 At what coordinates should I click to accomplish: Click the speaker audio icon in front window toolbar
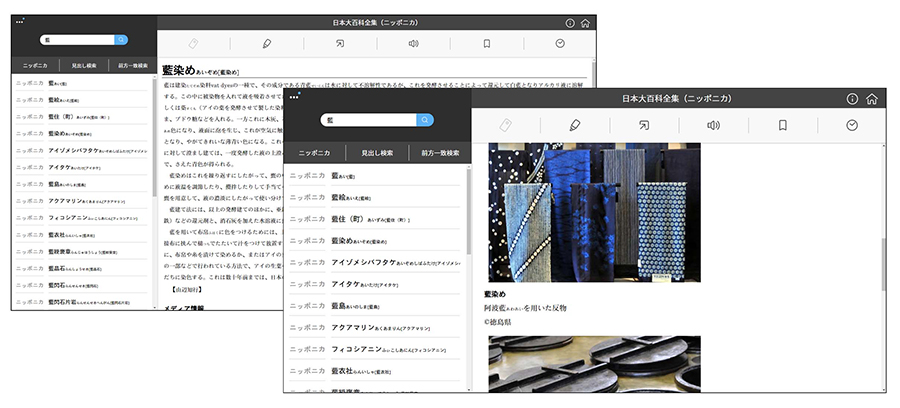(713, 125)
